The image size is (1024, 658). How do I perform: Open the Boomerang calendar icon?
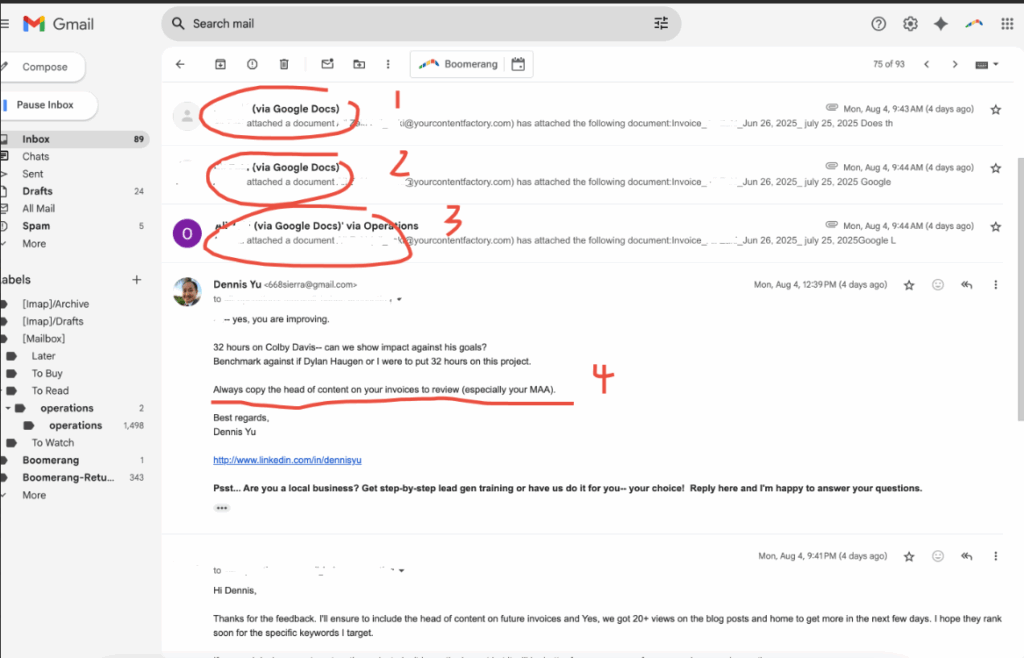click(517, 64)
